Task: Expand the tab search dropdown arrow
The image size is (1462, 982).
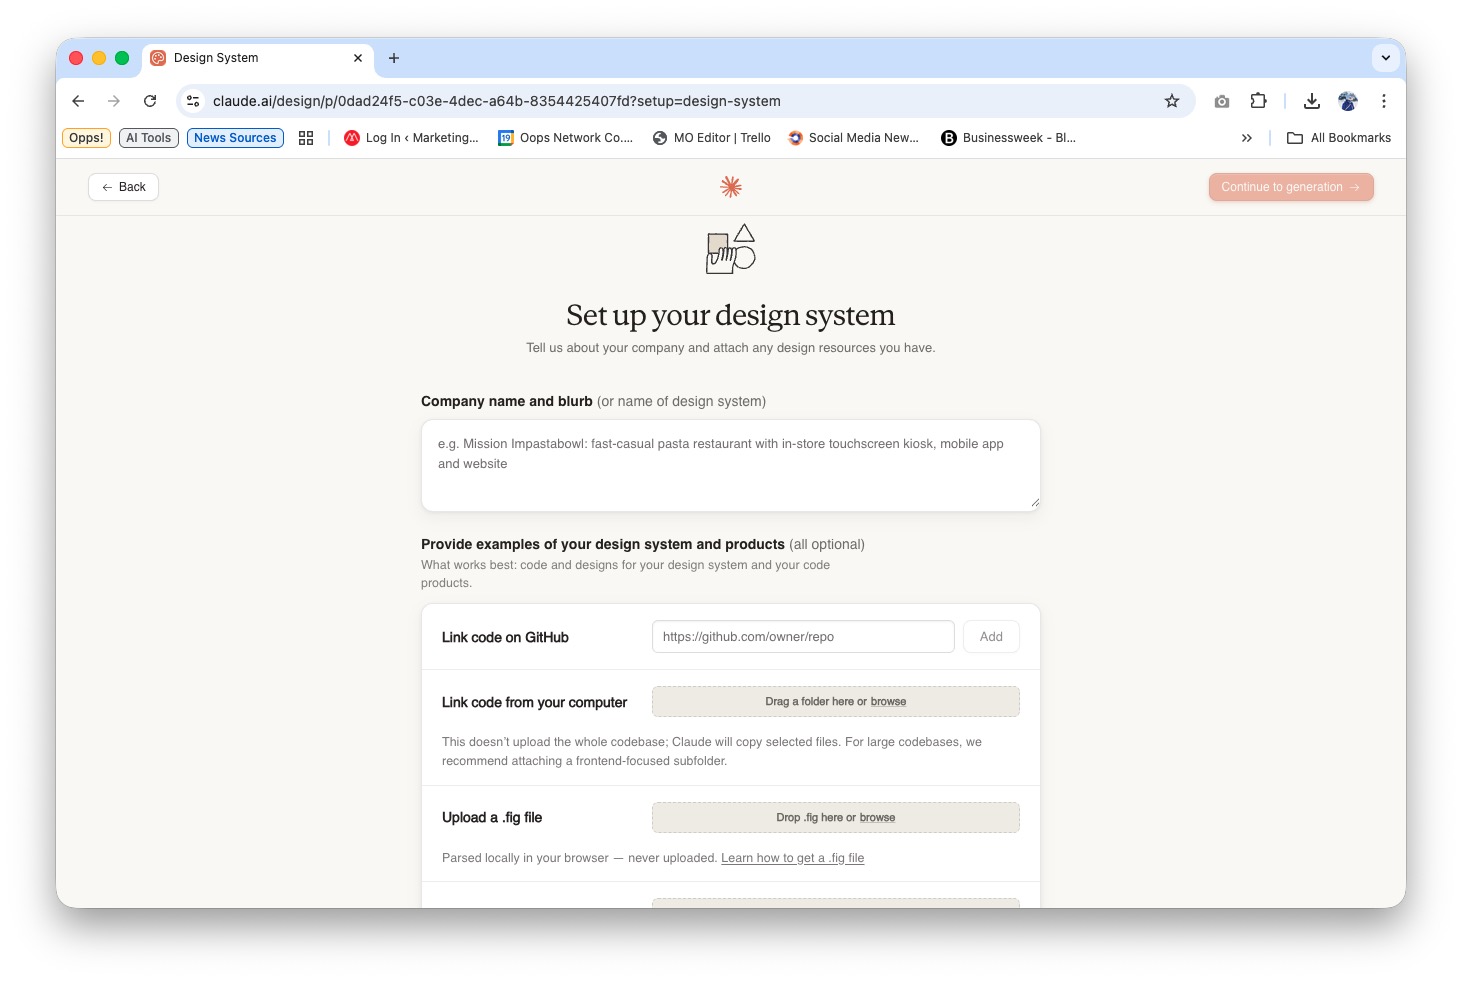Action: point(1386,58)
